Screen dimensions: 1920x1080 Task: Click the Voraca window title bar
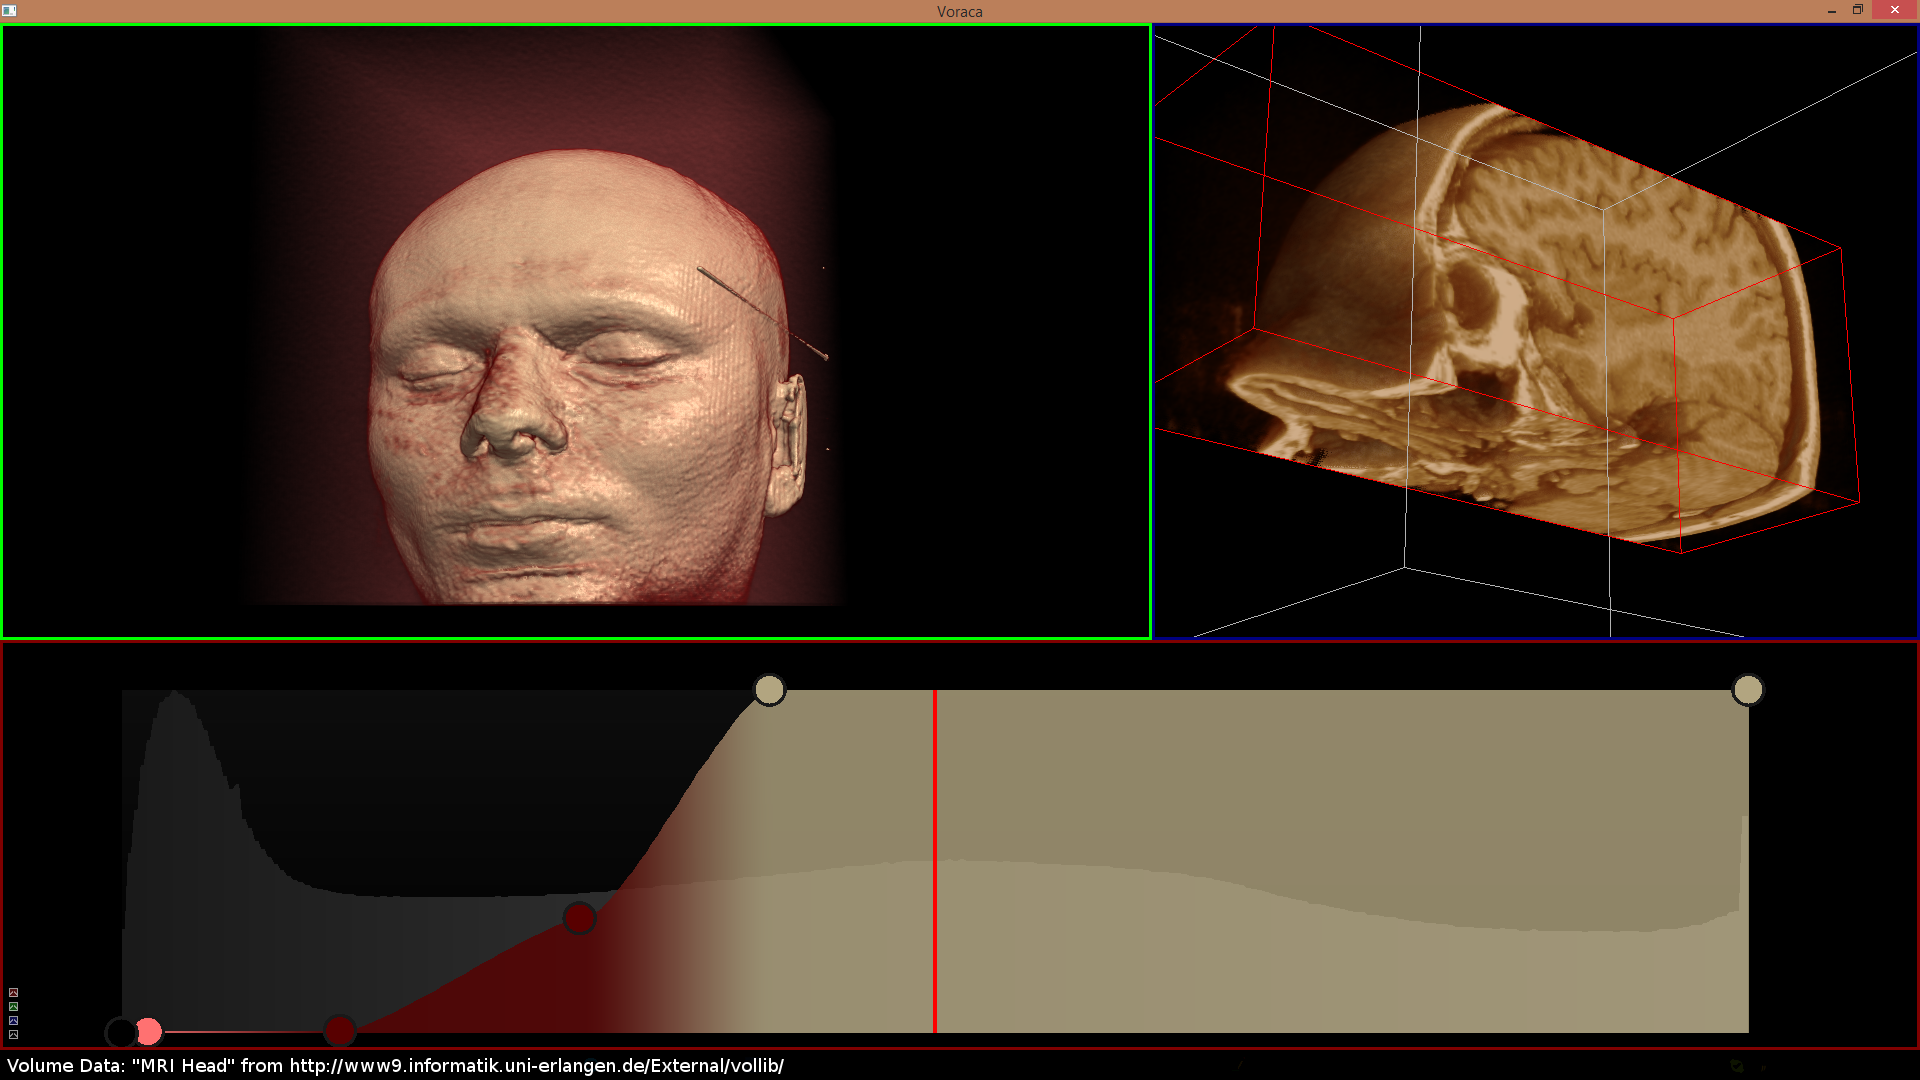959,11
